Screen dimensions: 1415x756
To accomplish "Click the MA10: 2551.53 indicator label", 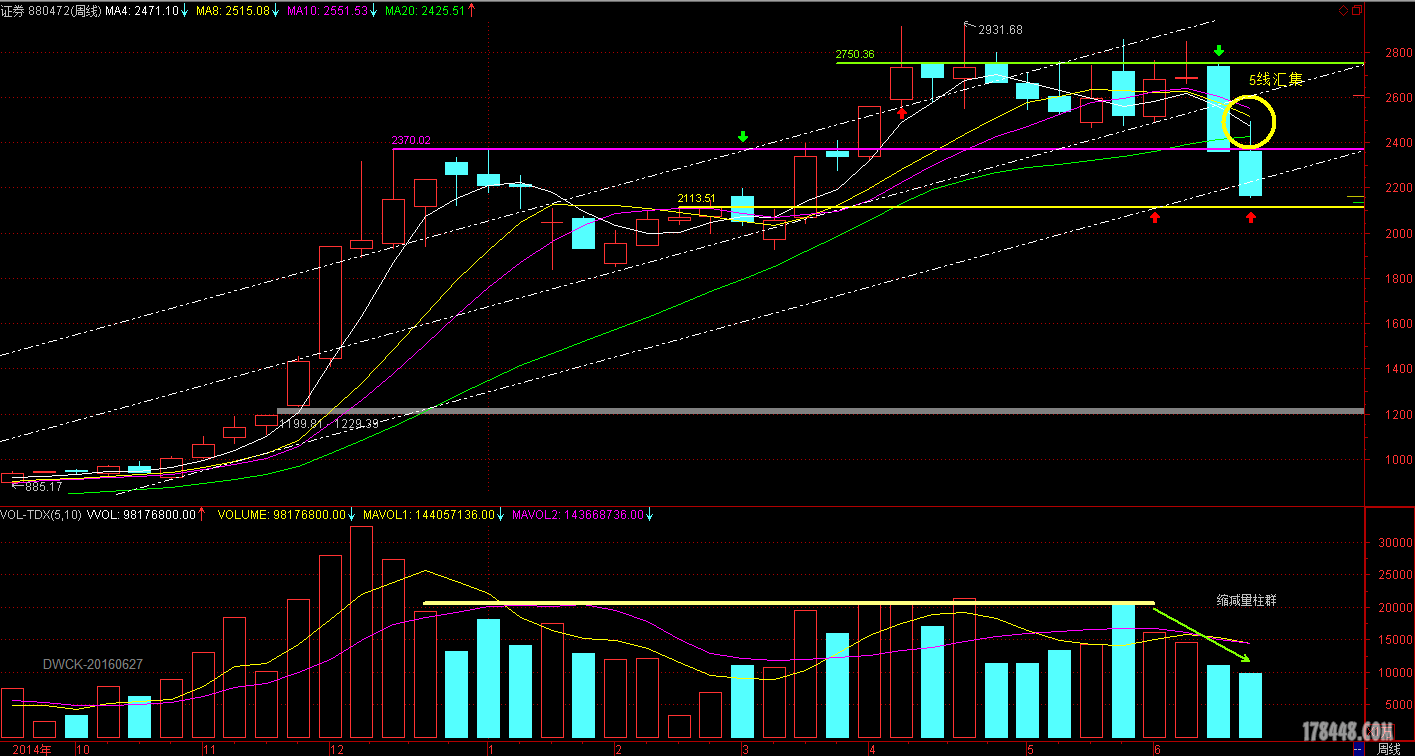I will tap(326, 10).
